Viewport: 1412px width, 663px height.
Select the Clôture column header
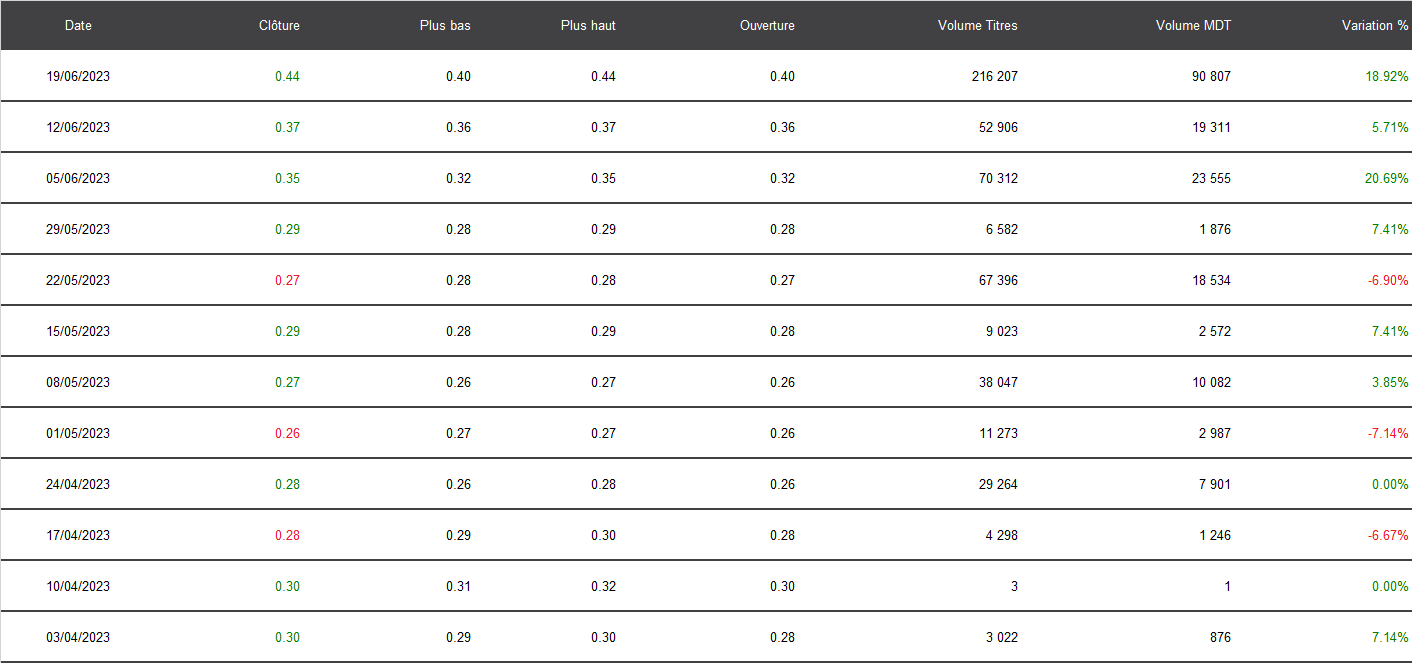point(279,25)
